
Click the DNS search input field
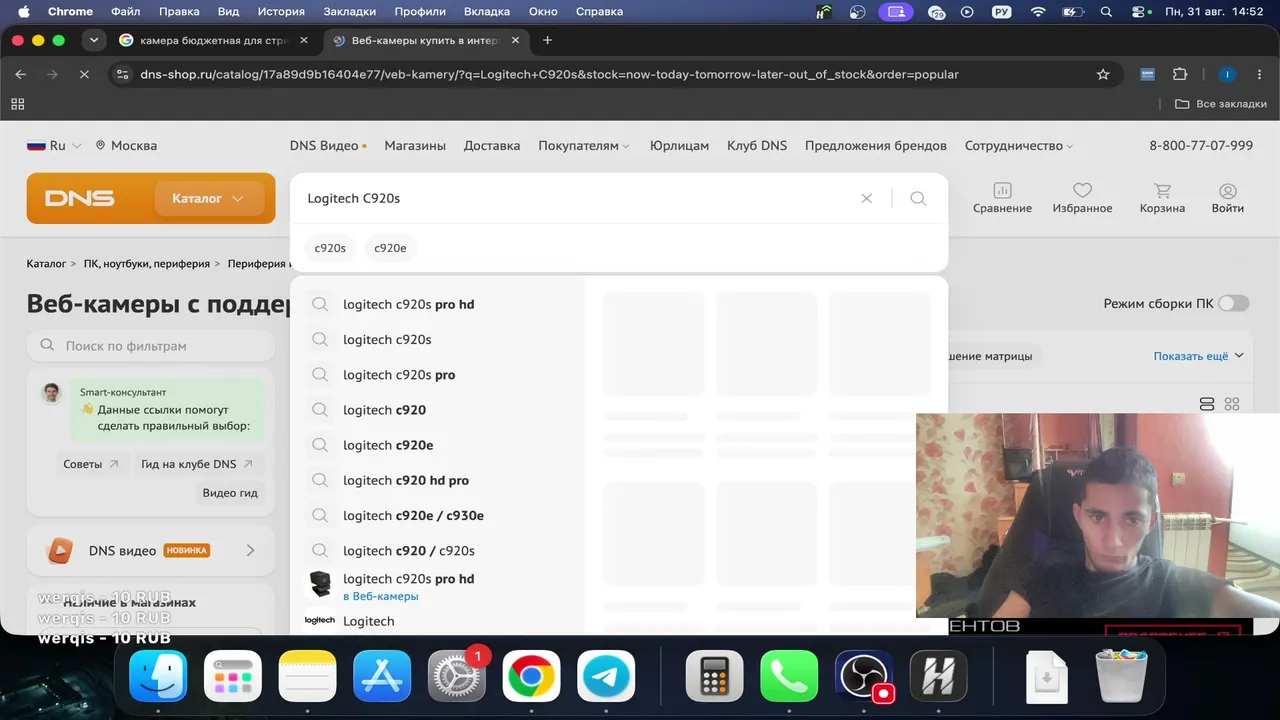tap(578, 198)
